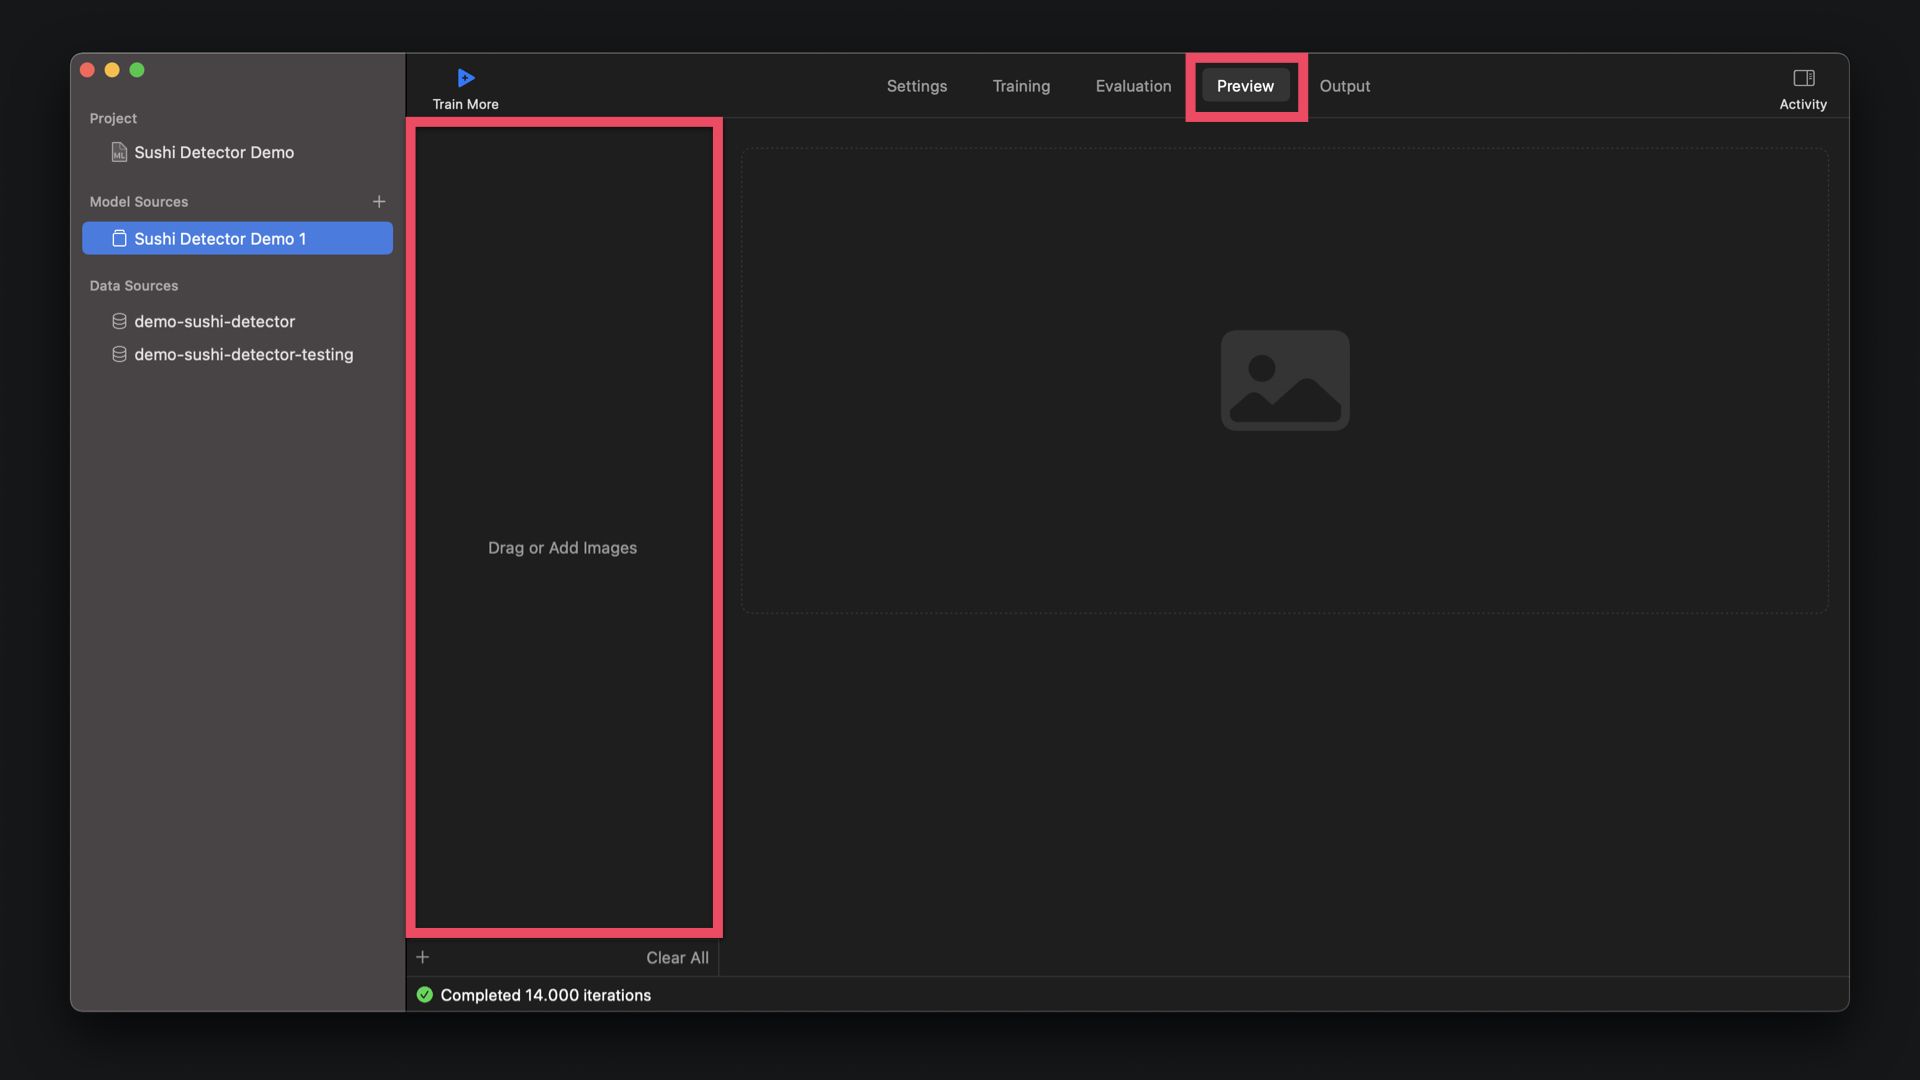The height and width of the screenshot is (1080, 1920).
Task: Go to the Output tab
Action: pos(1344,86)
